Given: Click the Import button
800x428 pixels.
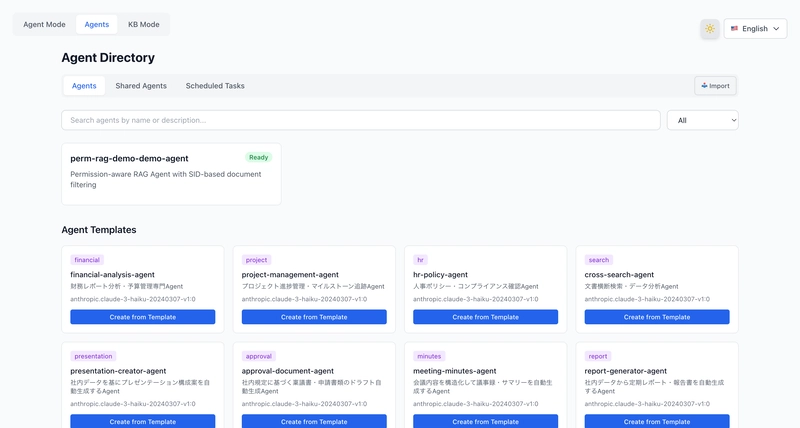Looking at the screenshot, I should point(715,86).
